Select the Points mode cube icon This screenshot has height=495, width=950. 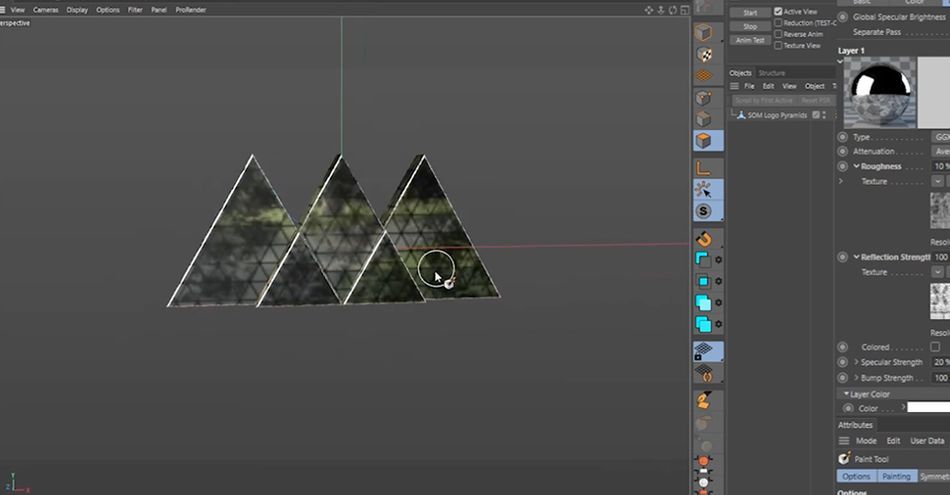[x=703, y=98]
